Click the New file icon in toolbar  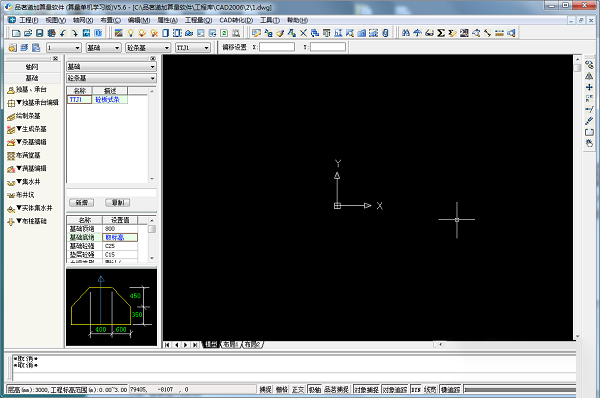pyautogui.click(x=16, y=33)
